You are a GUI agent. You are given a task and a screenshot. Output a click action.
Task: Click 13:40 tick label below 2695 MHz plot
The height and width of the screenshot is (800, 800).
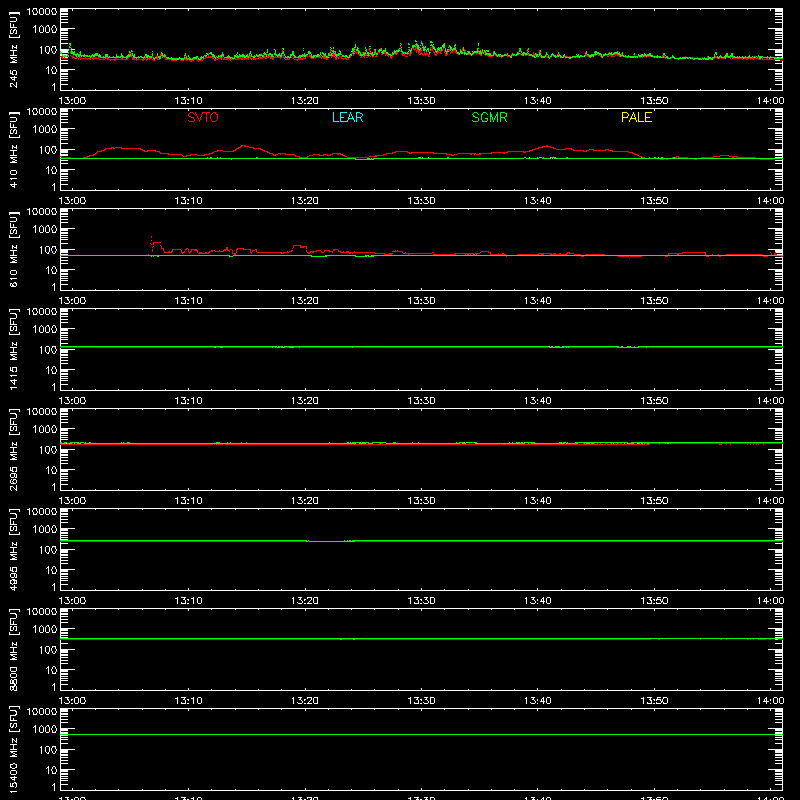pyautogui.click(x=538, y=501)
